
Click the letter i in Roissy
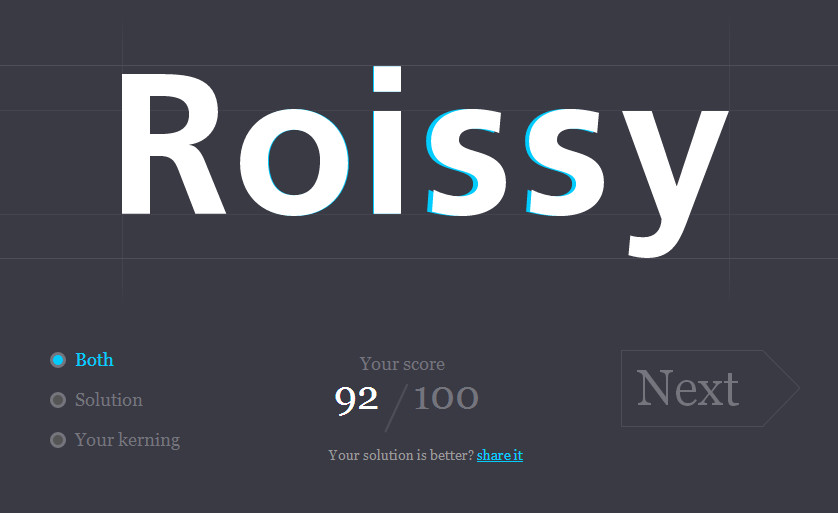point(387,140)
